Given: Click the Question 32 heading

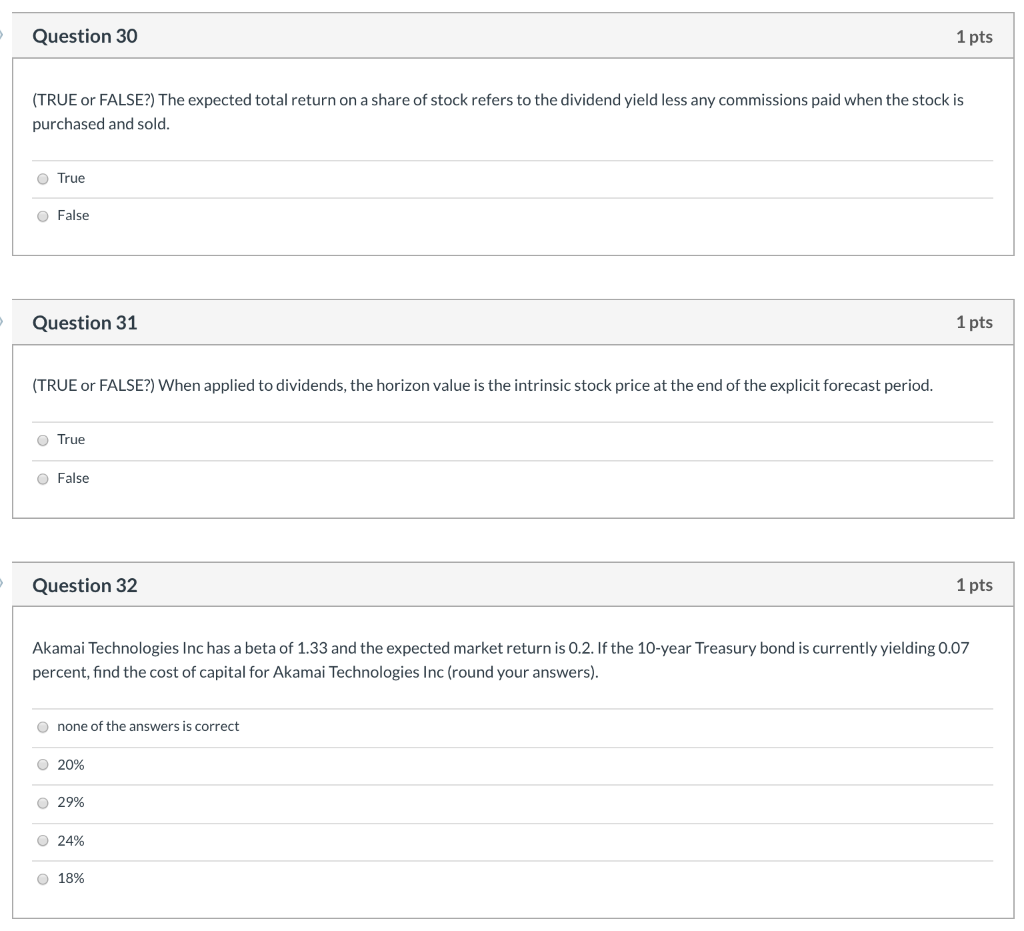Looking at the screenshot, I should point(85,586).
